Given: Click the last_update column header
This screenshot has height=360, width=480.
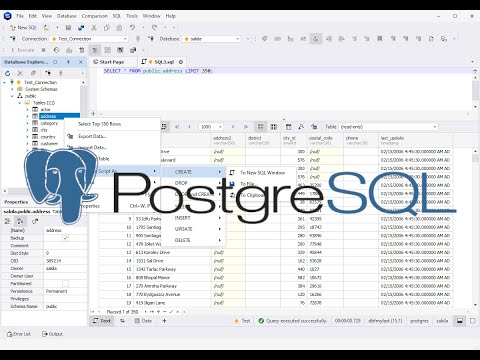Looking at the screenshot, I should 415,140.
